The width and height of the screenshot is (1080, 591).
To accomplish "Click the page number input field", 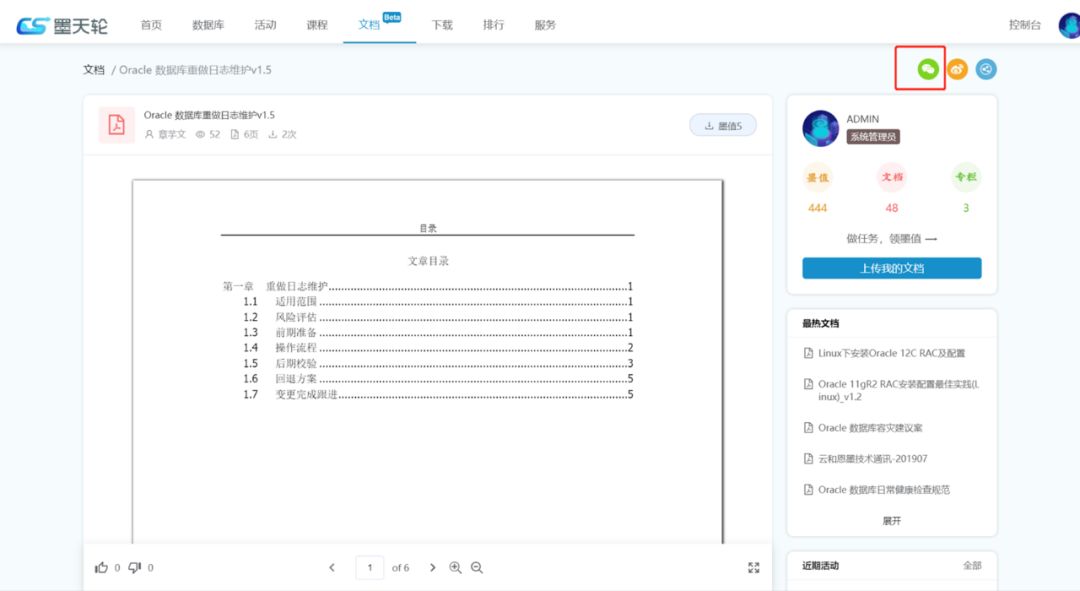I will tap(370, 567).
